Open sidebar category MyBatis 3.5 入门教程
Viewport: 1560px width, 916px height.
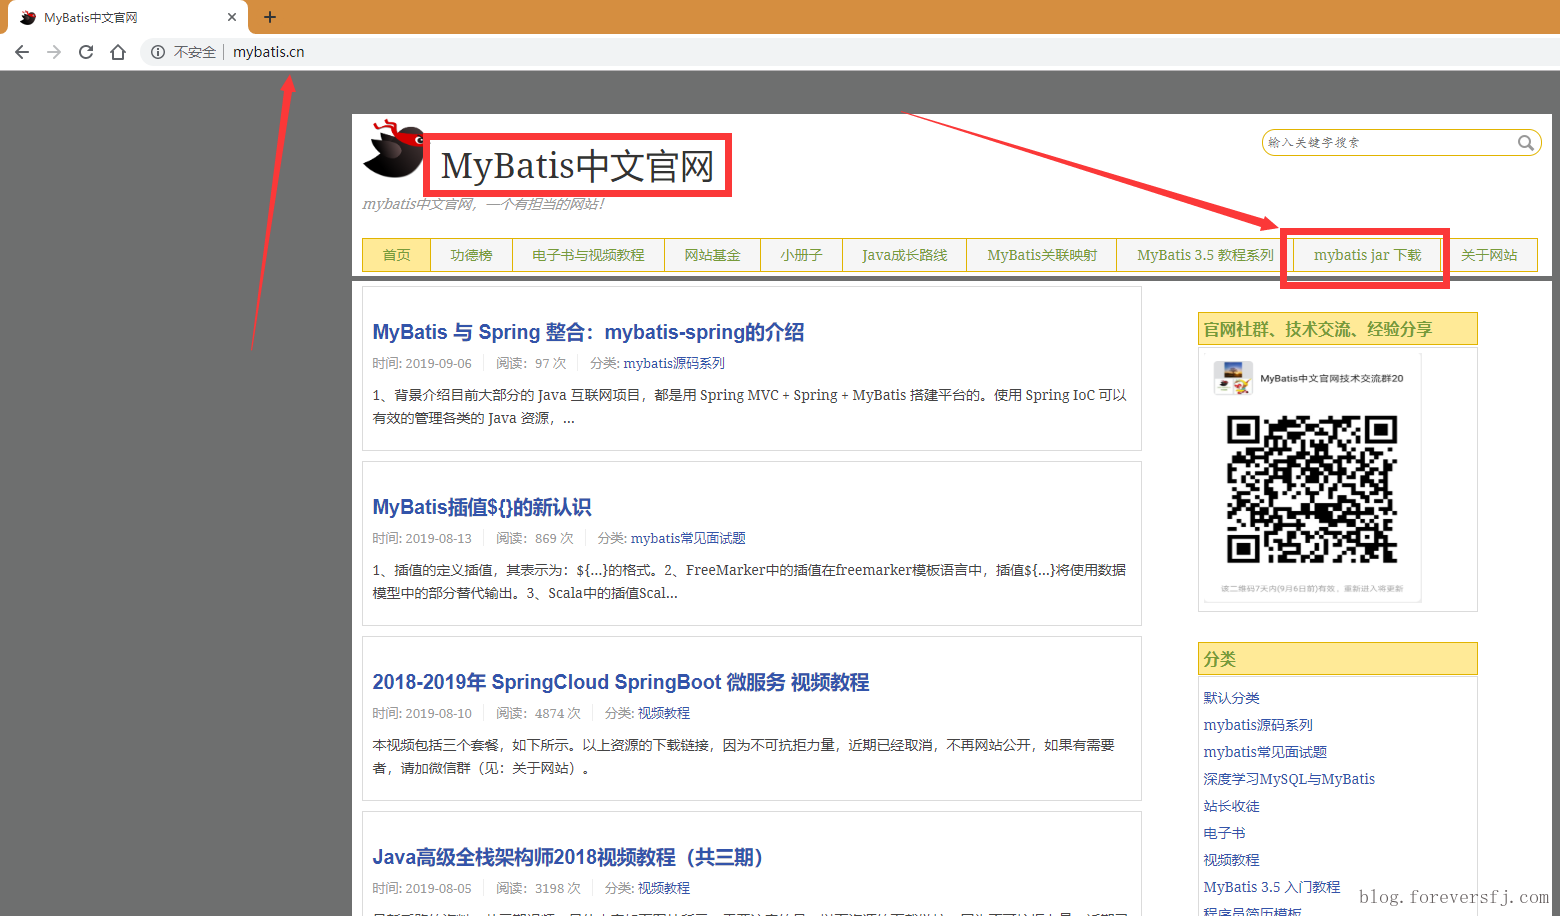coord(1272,887)
